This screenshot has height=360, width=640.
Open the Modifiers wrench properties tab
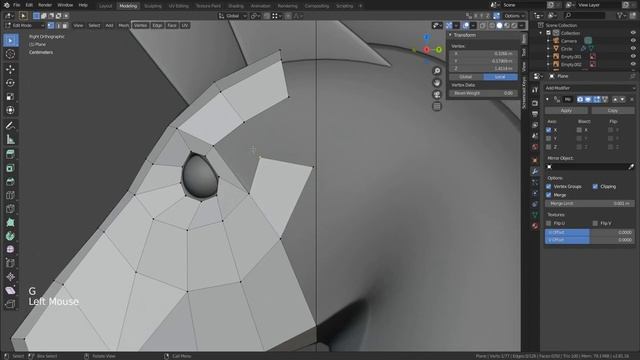click(x=535, y=171)
